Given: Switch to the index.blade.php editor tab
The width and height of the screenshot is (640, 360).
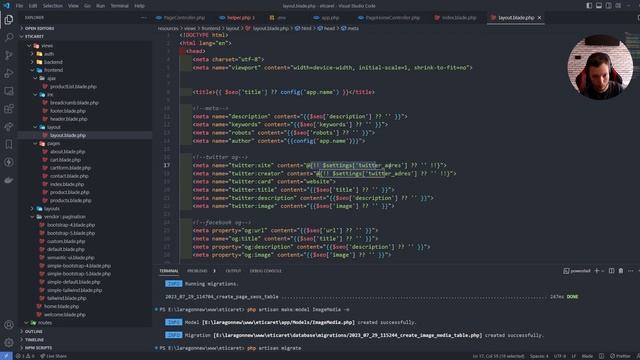Looking at the screenshot, I should [456, 18].
